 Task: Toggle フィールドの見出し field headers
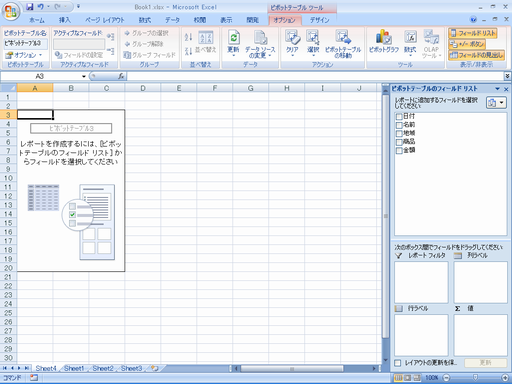(476, 55)
